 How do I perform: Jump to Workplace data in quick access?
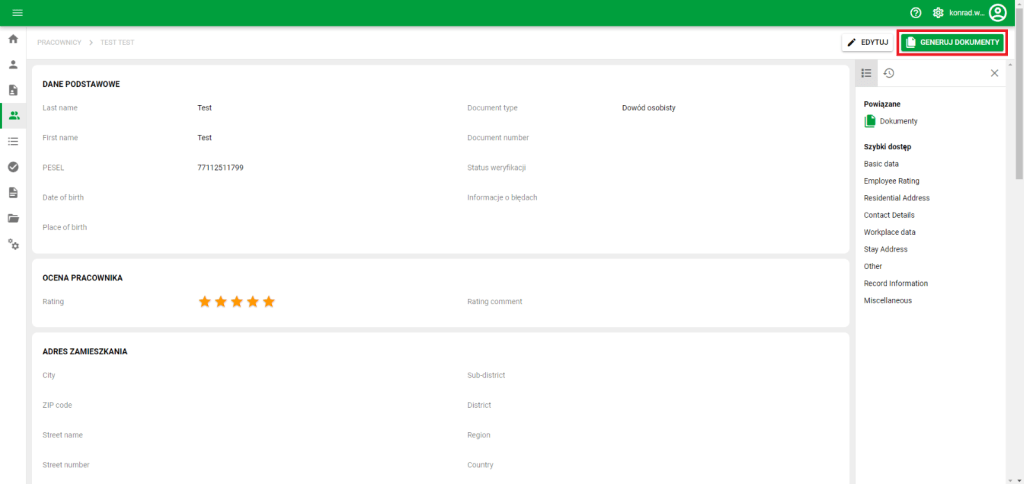coord(889,232)
